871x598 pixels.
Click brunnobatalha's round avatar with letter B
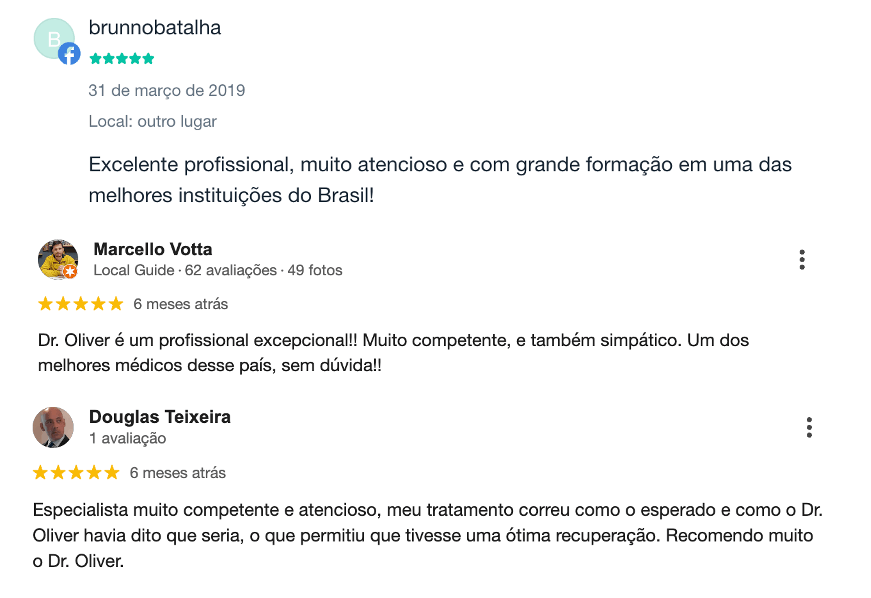(54, 39)
